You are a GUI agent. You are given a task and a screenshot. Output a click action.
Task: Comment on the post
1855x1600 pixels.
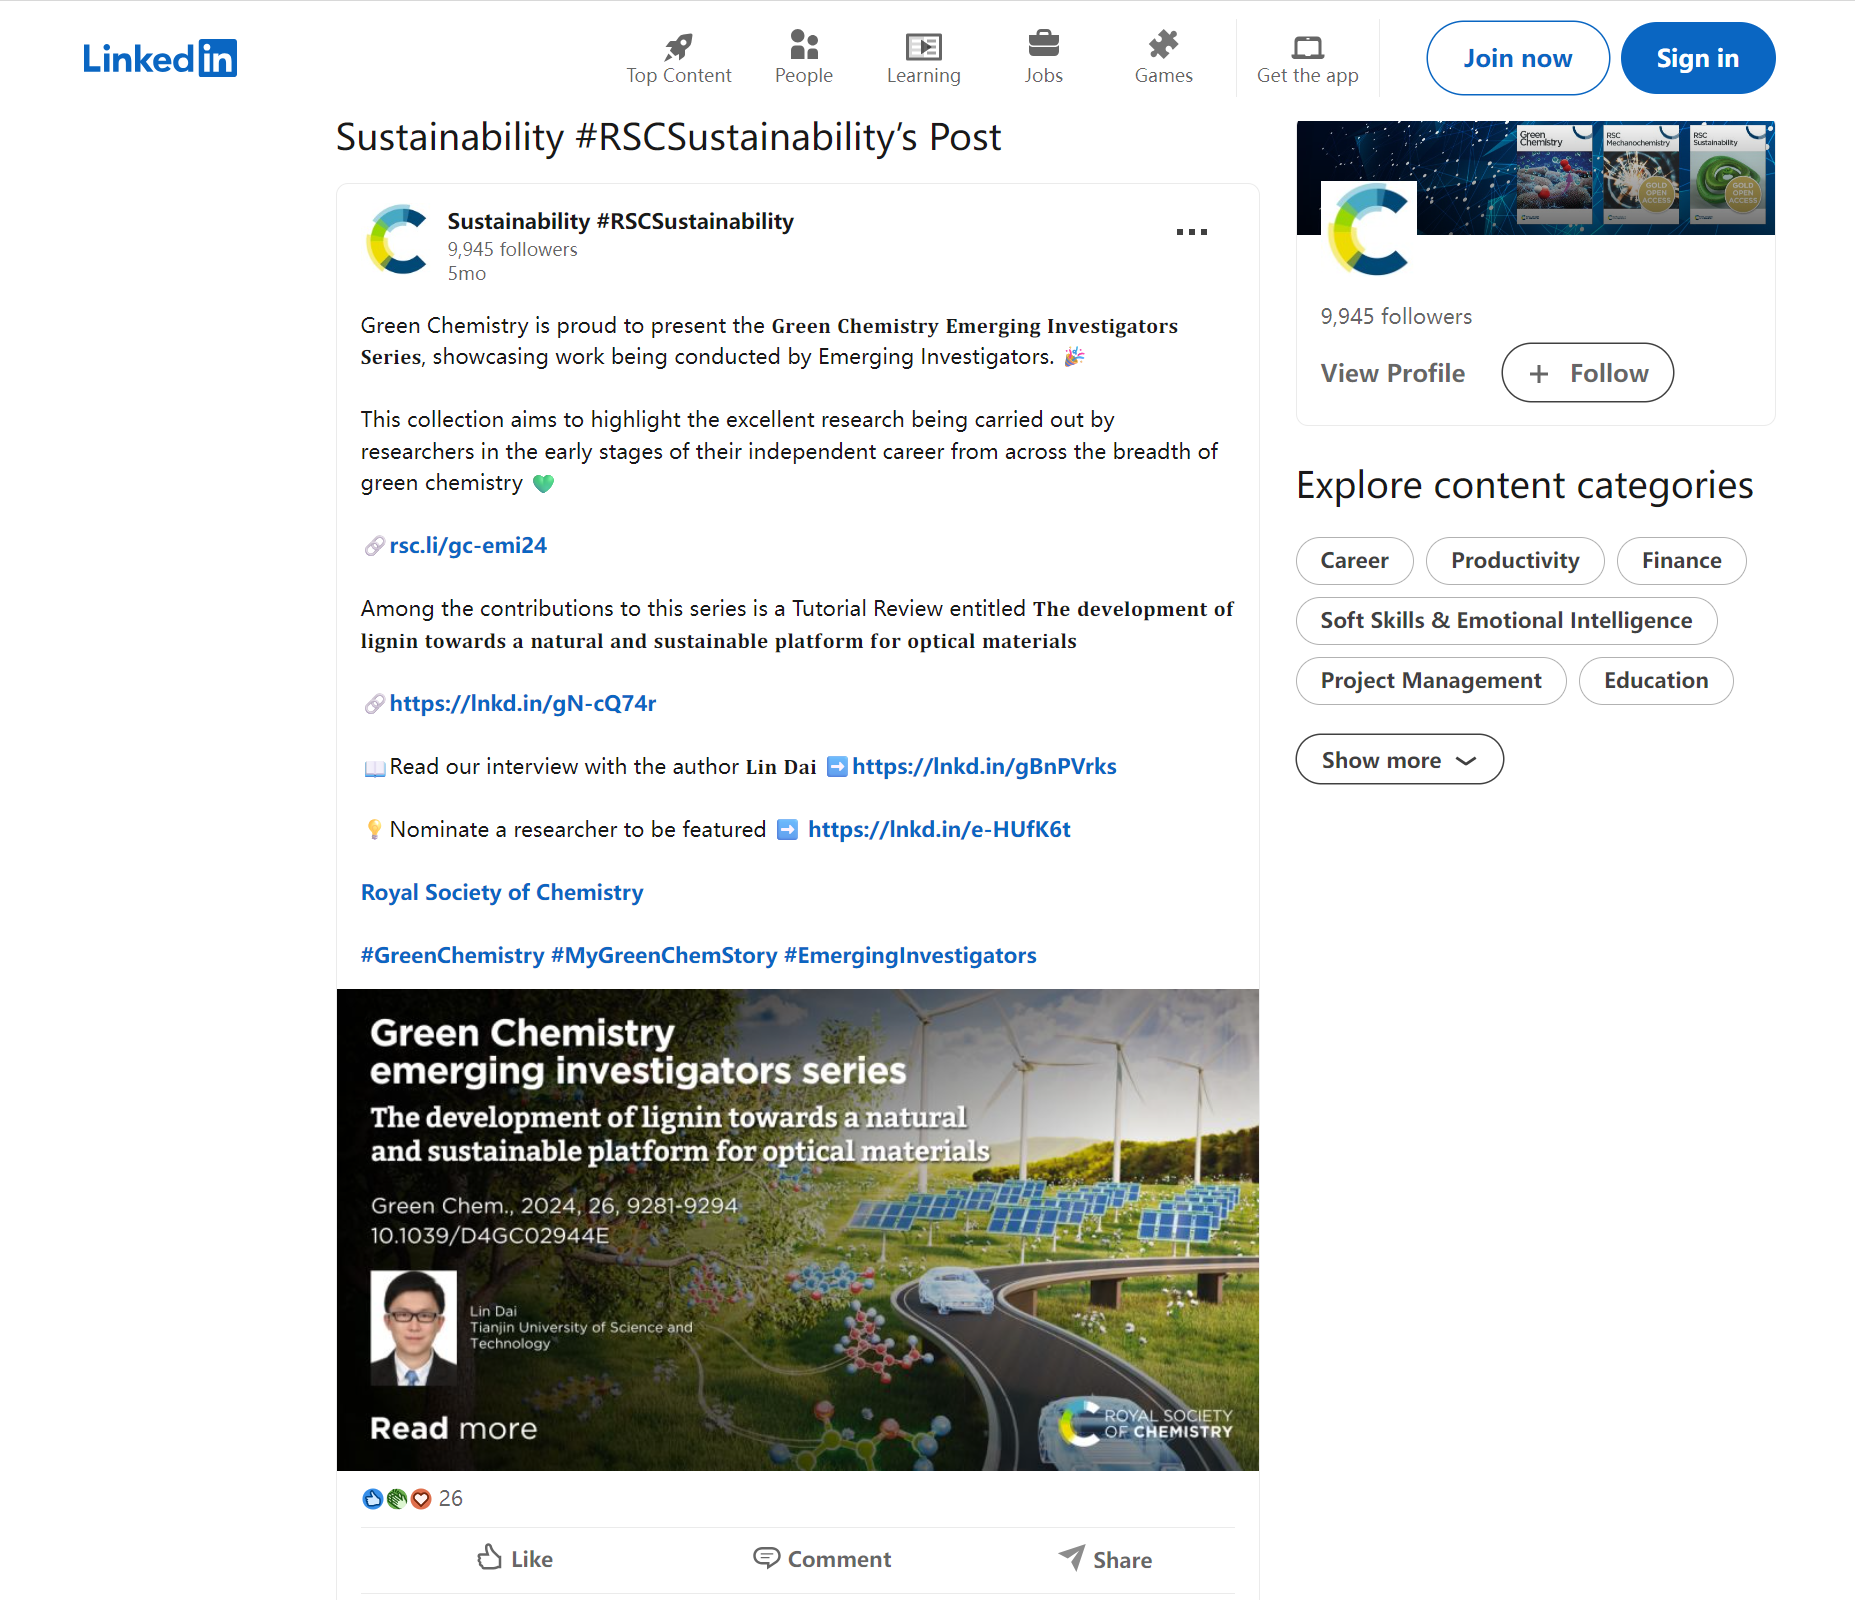point(822,1559)
